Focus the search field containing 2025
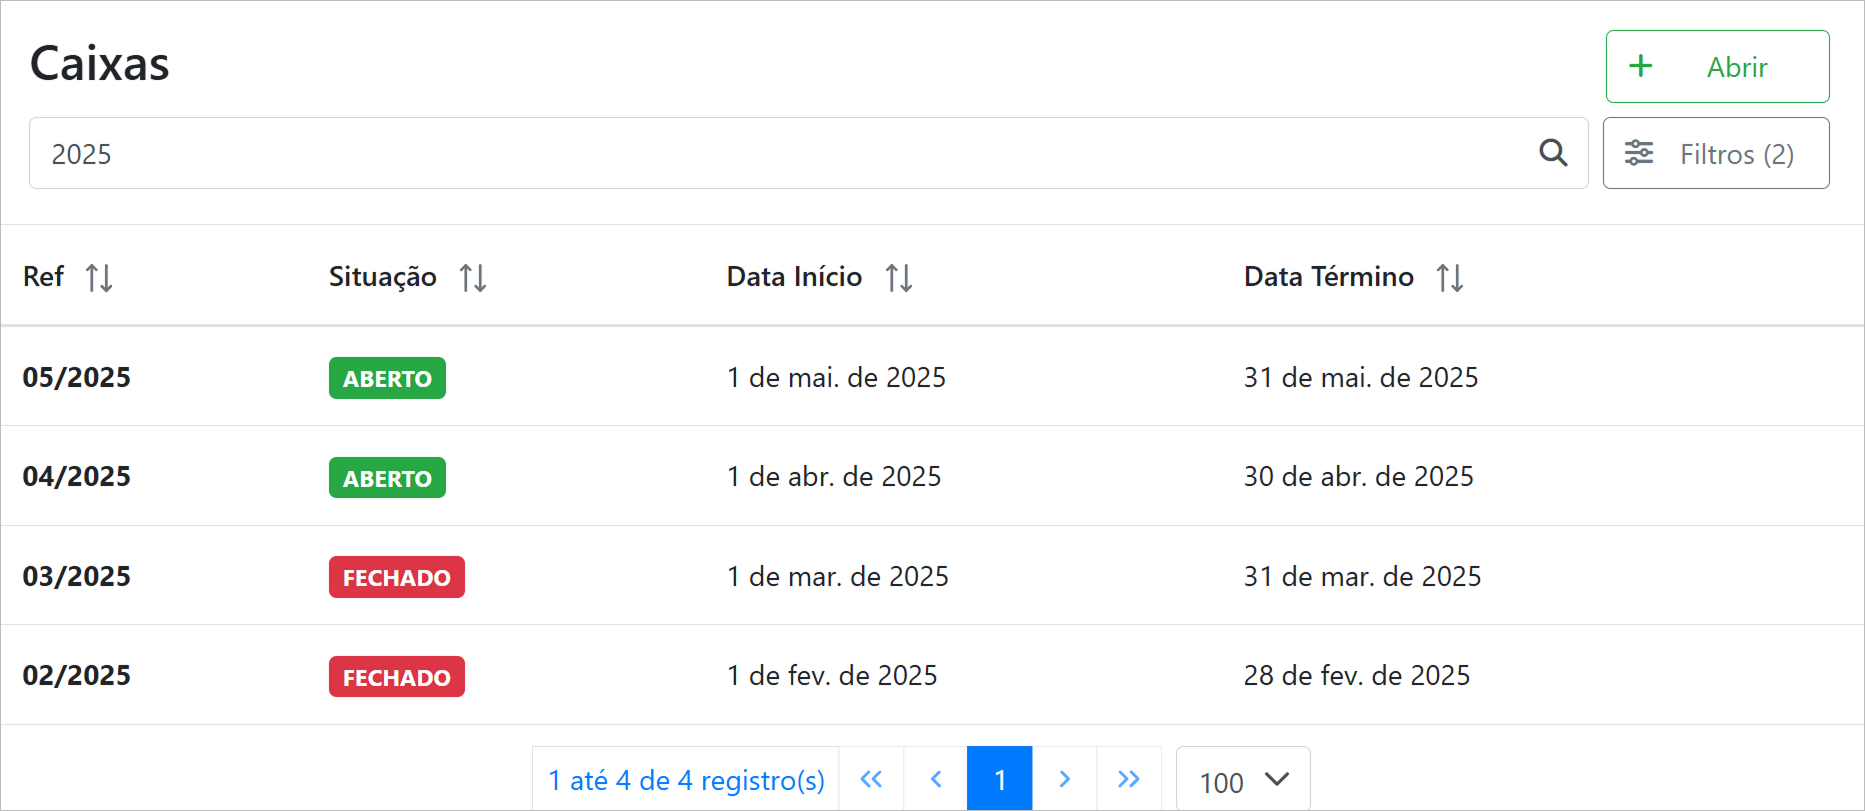This screenshot has height=811, width=1865. point(780,153)
